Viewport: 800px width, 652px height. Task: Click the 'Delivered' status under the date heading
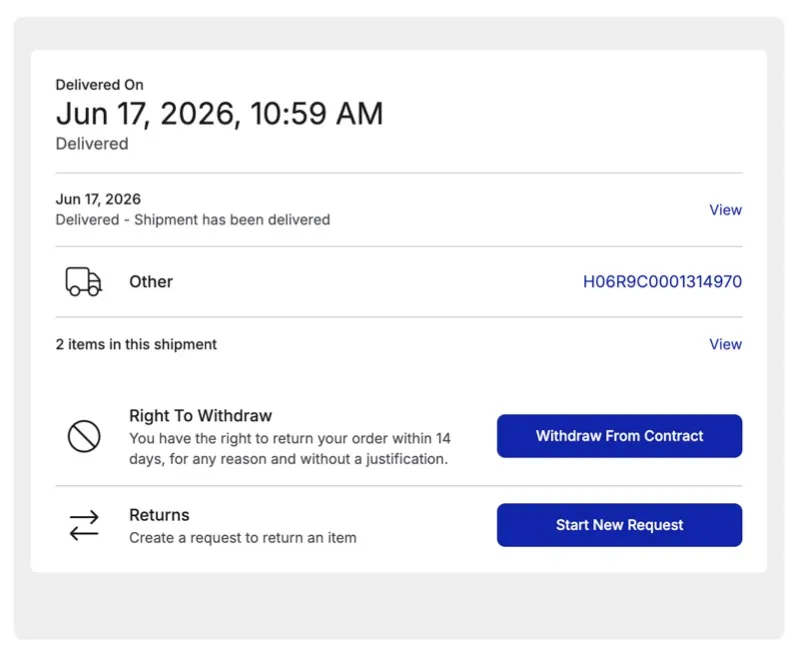(x=92, y=144)
